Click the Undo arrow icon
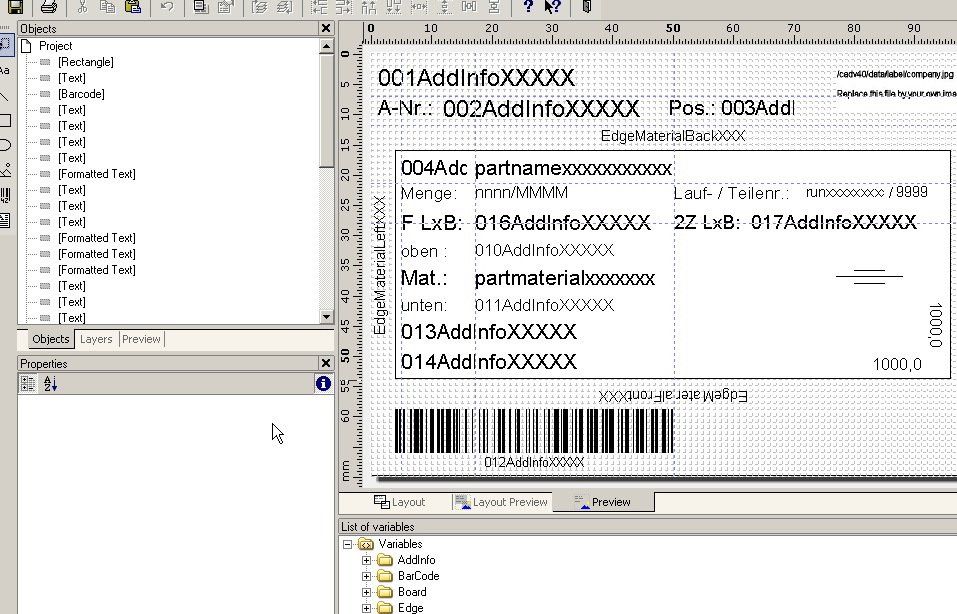Screen dimensions: 957x614 click(167, 6)
